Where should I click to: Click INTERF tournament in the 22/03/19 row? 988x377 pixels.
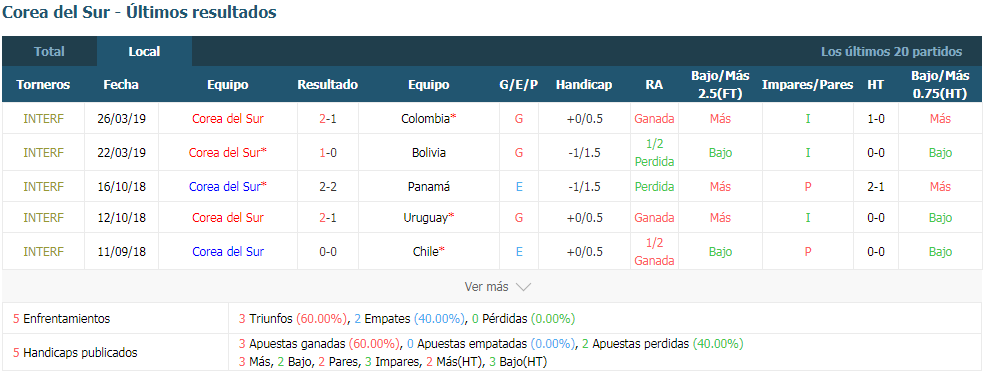tap(43, 153)
